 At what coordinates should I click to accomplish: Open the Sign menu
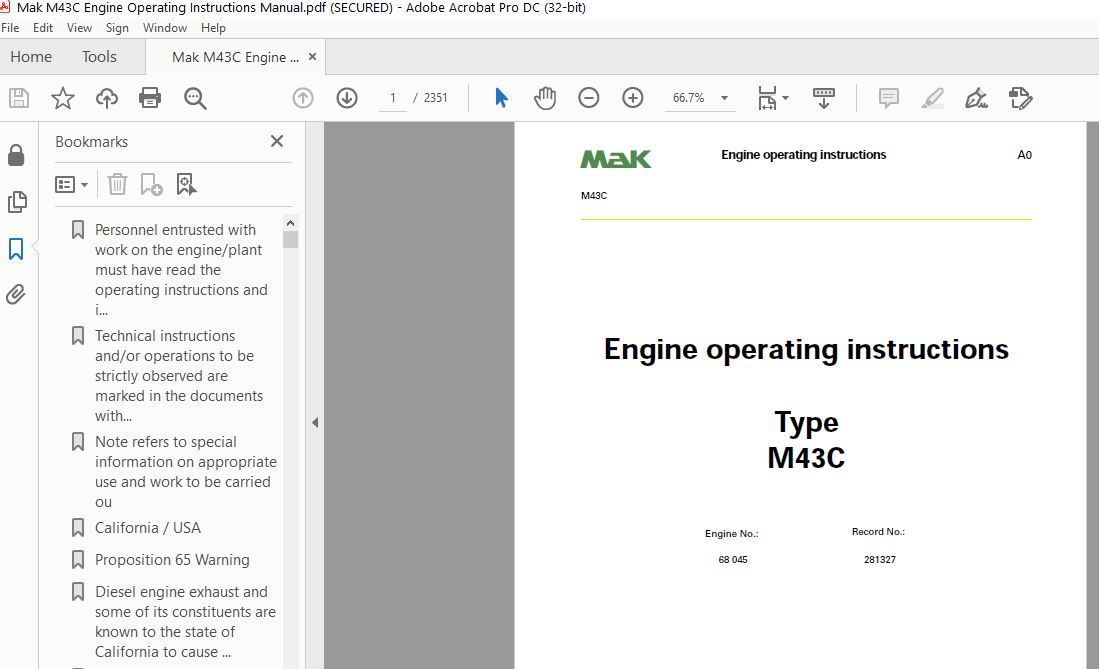[x=117, y=27]
